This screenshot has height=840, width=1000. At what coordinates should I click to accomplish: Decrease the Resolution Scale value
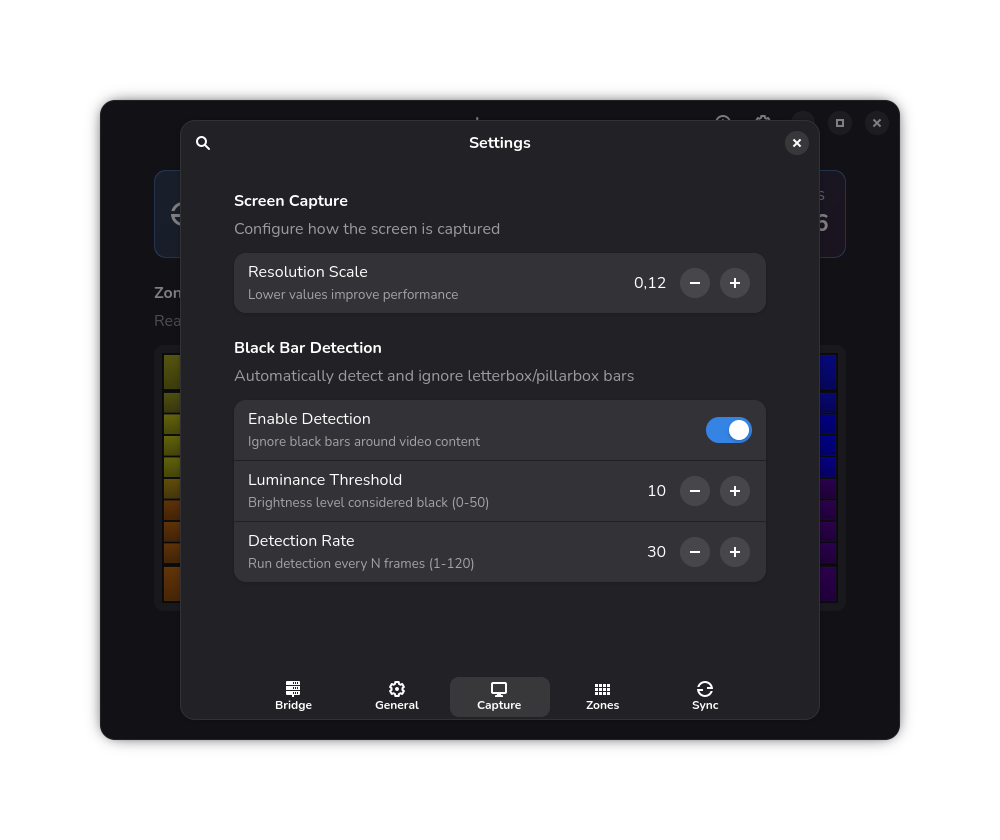point(695,283)
